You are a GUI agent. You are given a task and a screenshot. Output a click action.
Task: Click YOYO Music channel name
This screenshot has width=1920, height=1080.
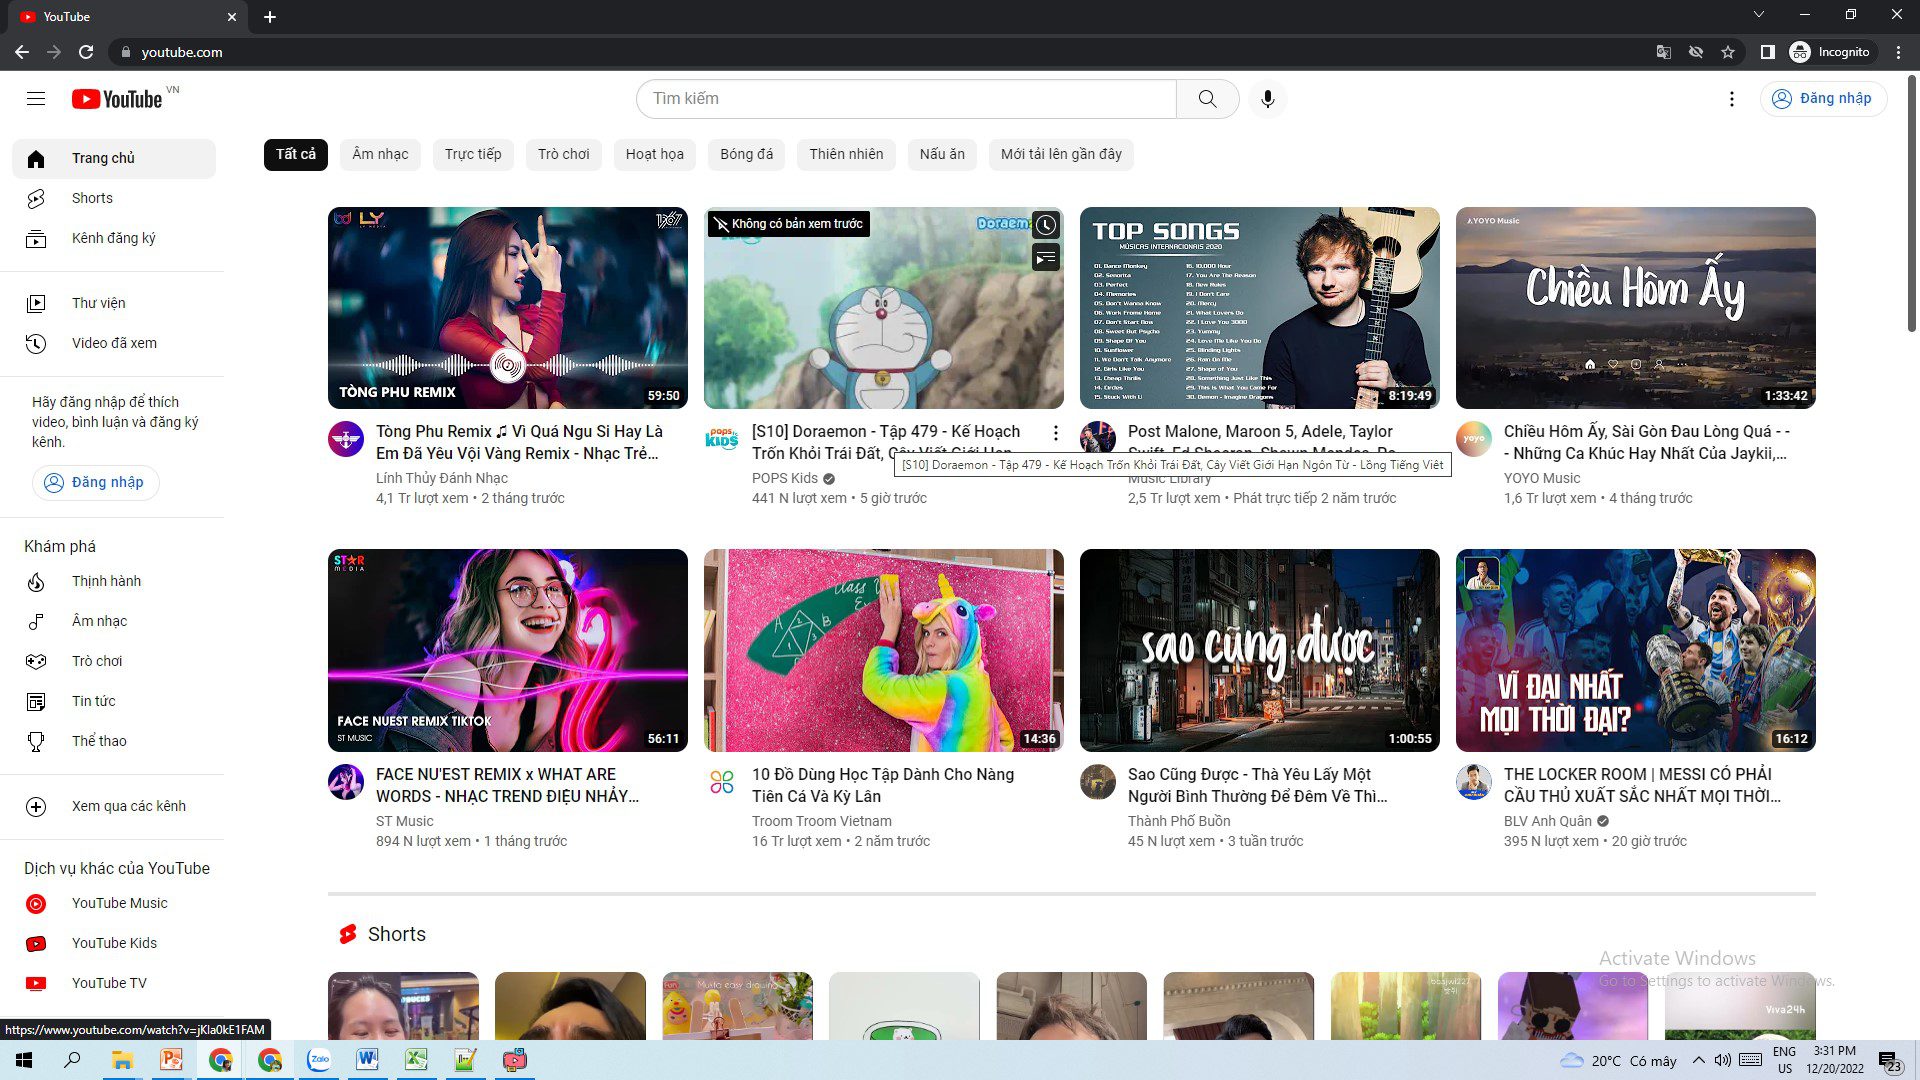1542,478
